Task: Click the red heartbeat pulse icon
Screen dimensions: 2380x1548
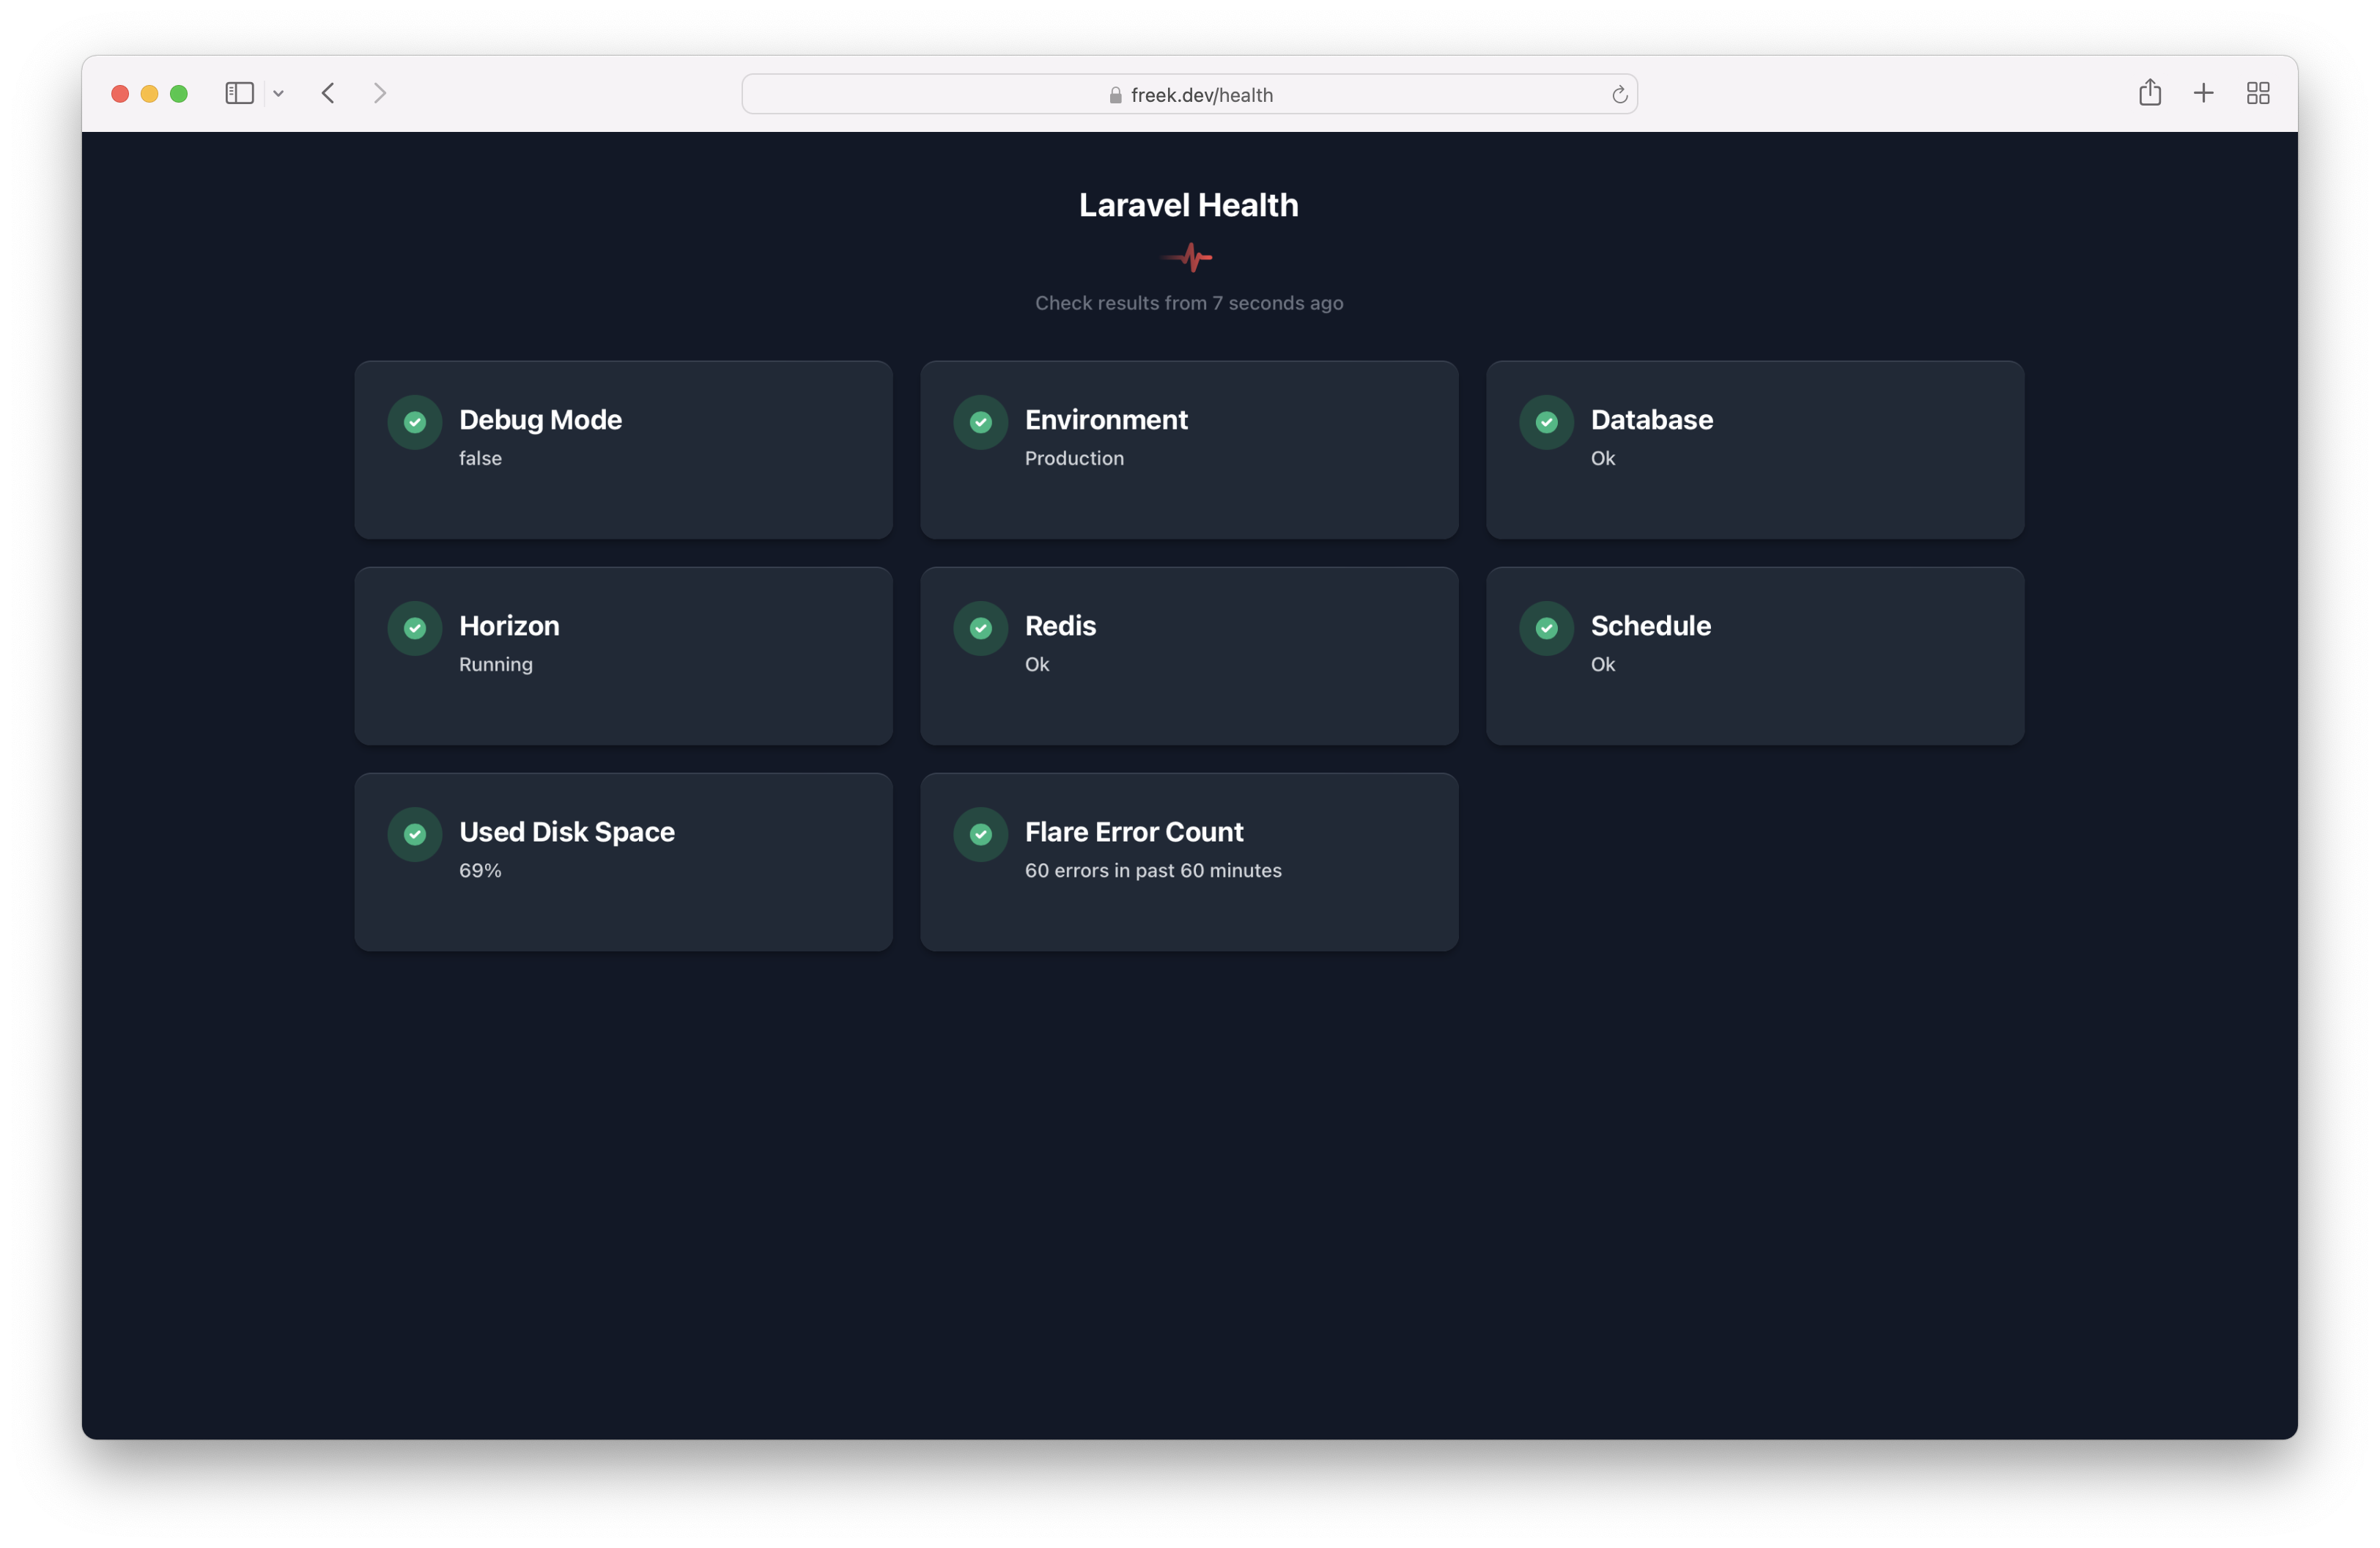Action: click(1188, 258)
